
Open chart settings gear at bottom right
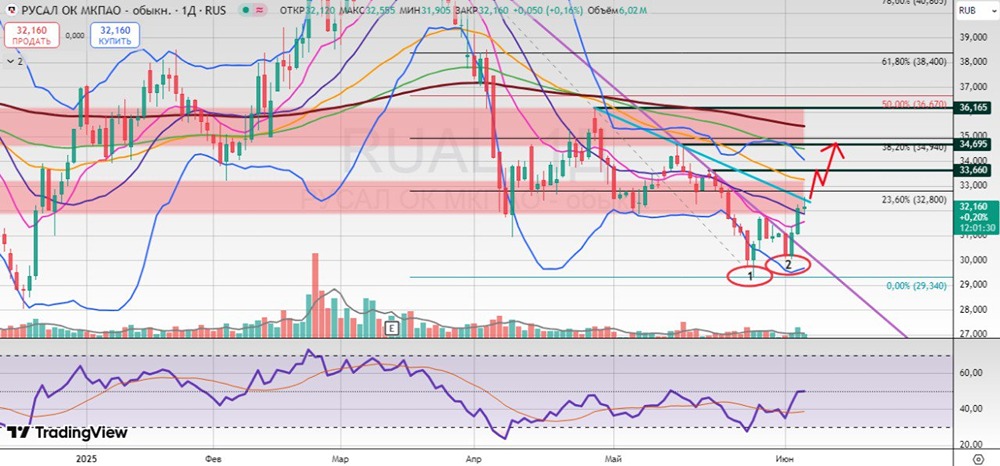click(978, 458)
